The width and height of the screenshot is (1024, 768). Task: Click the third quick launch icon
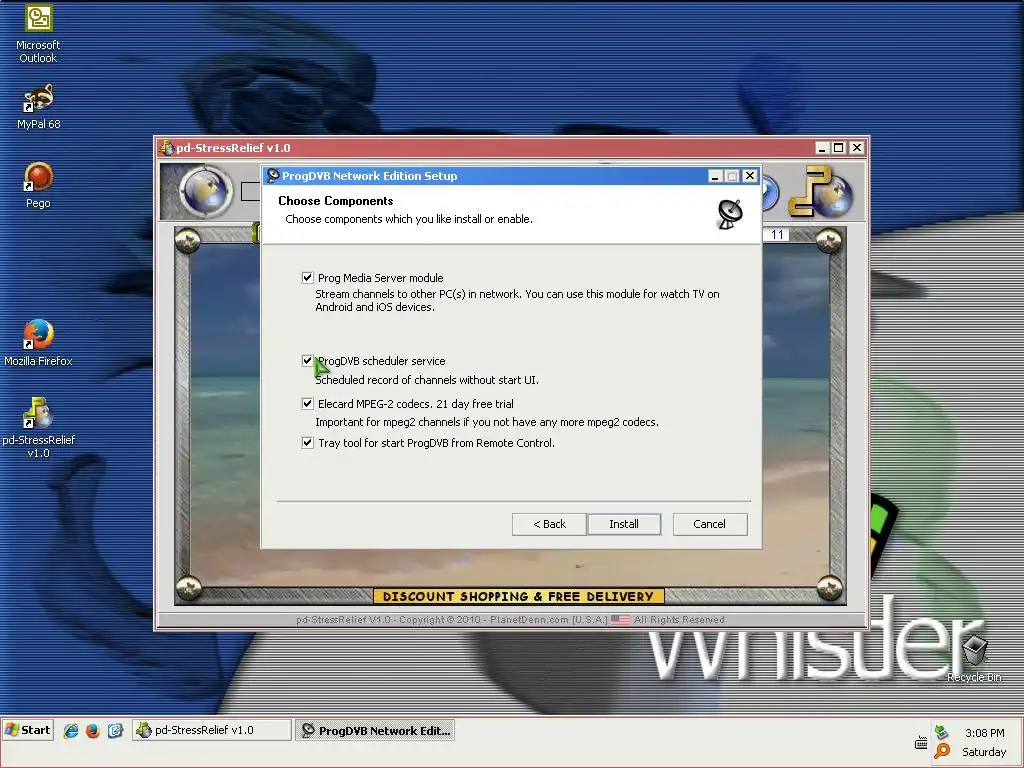(115, 731)
